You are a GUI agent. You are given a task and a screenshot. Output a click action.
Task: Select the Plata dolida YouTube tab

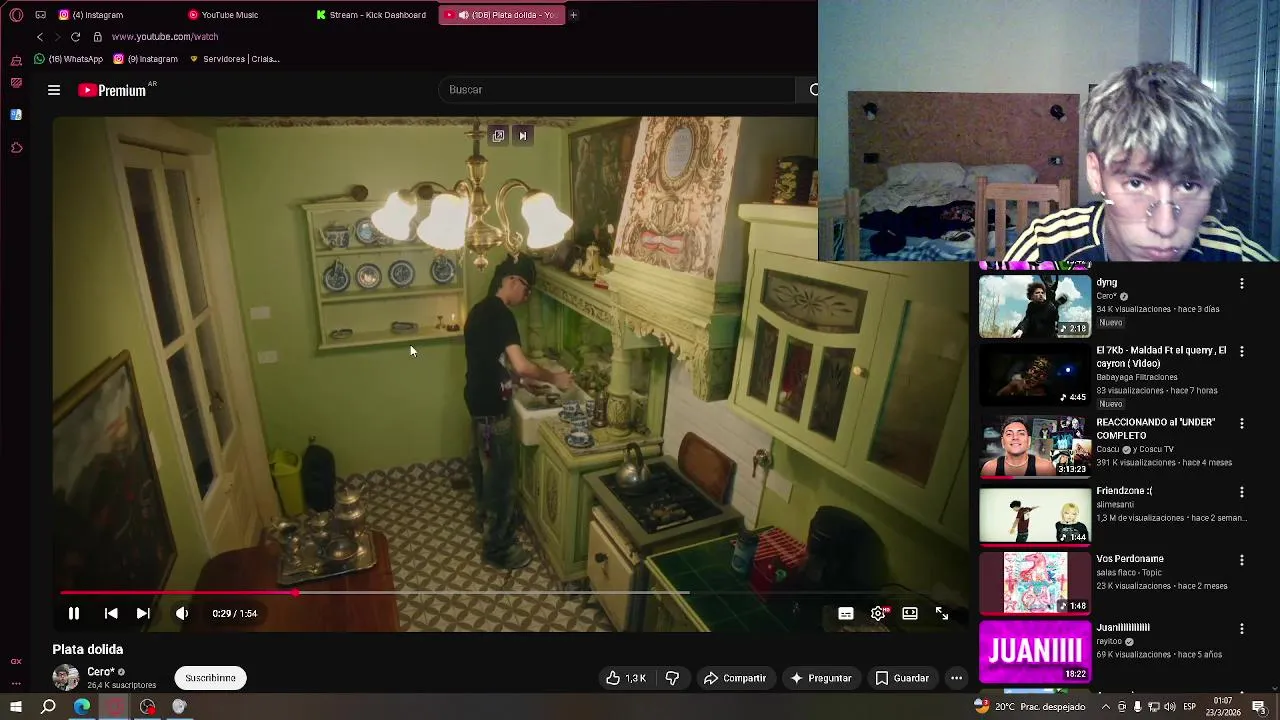[501, 15]
